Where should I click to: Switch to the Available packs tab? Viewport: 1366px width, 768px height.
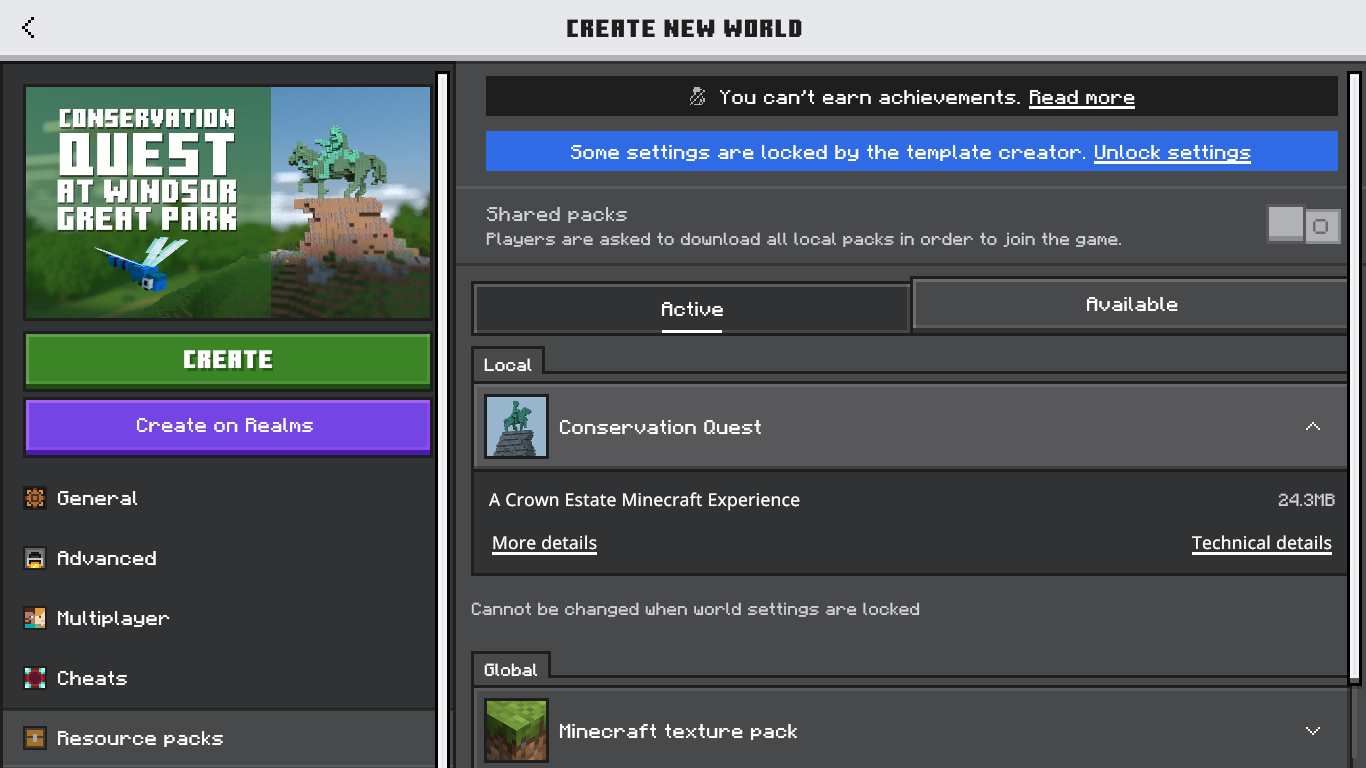coord(1131,304)
